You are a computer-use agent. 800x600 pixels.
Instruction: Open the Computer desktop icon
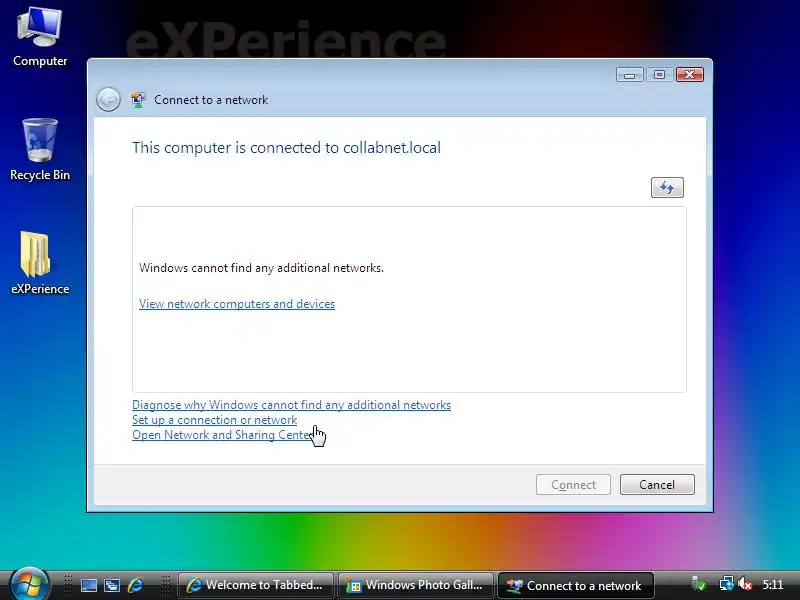click(x=40, y=37)
